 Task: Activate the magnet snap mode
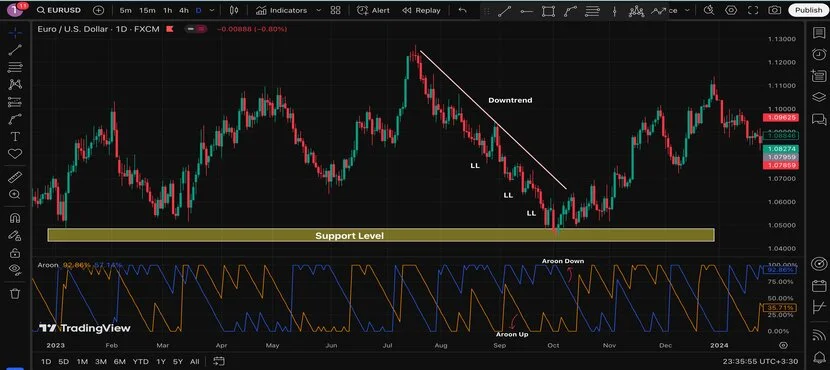(15, 218)
